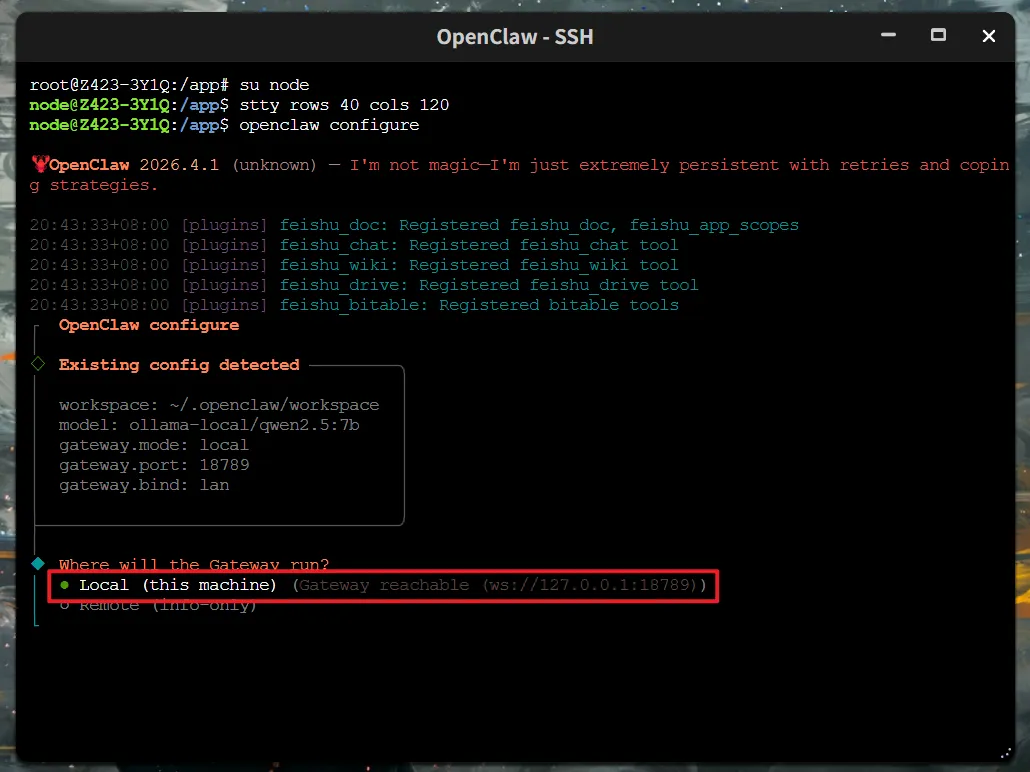Click the 'Where will the Gateway run?' prompt

pyautogui.click(x=194, y=564)
